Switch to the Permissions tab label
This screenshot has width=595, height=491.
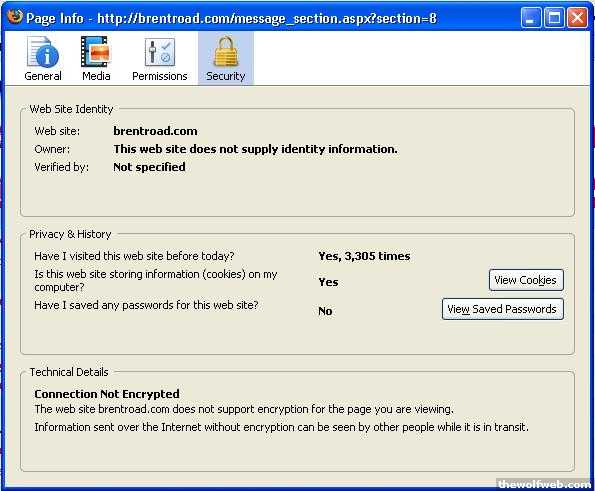point(160,76)
